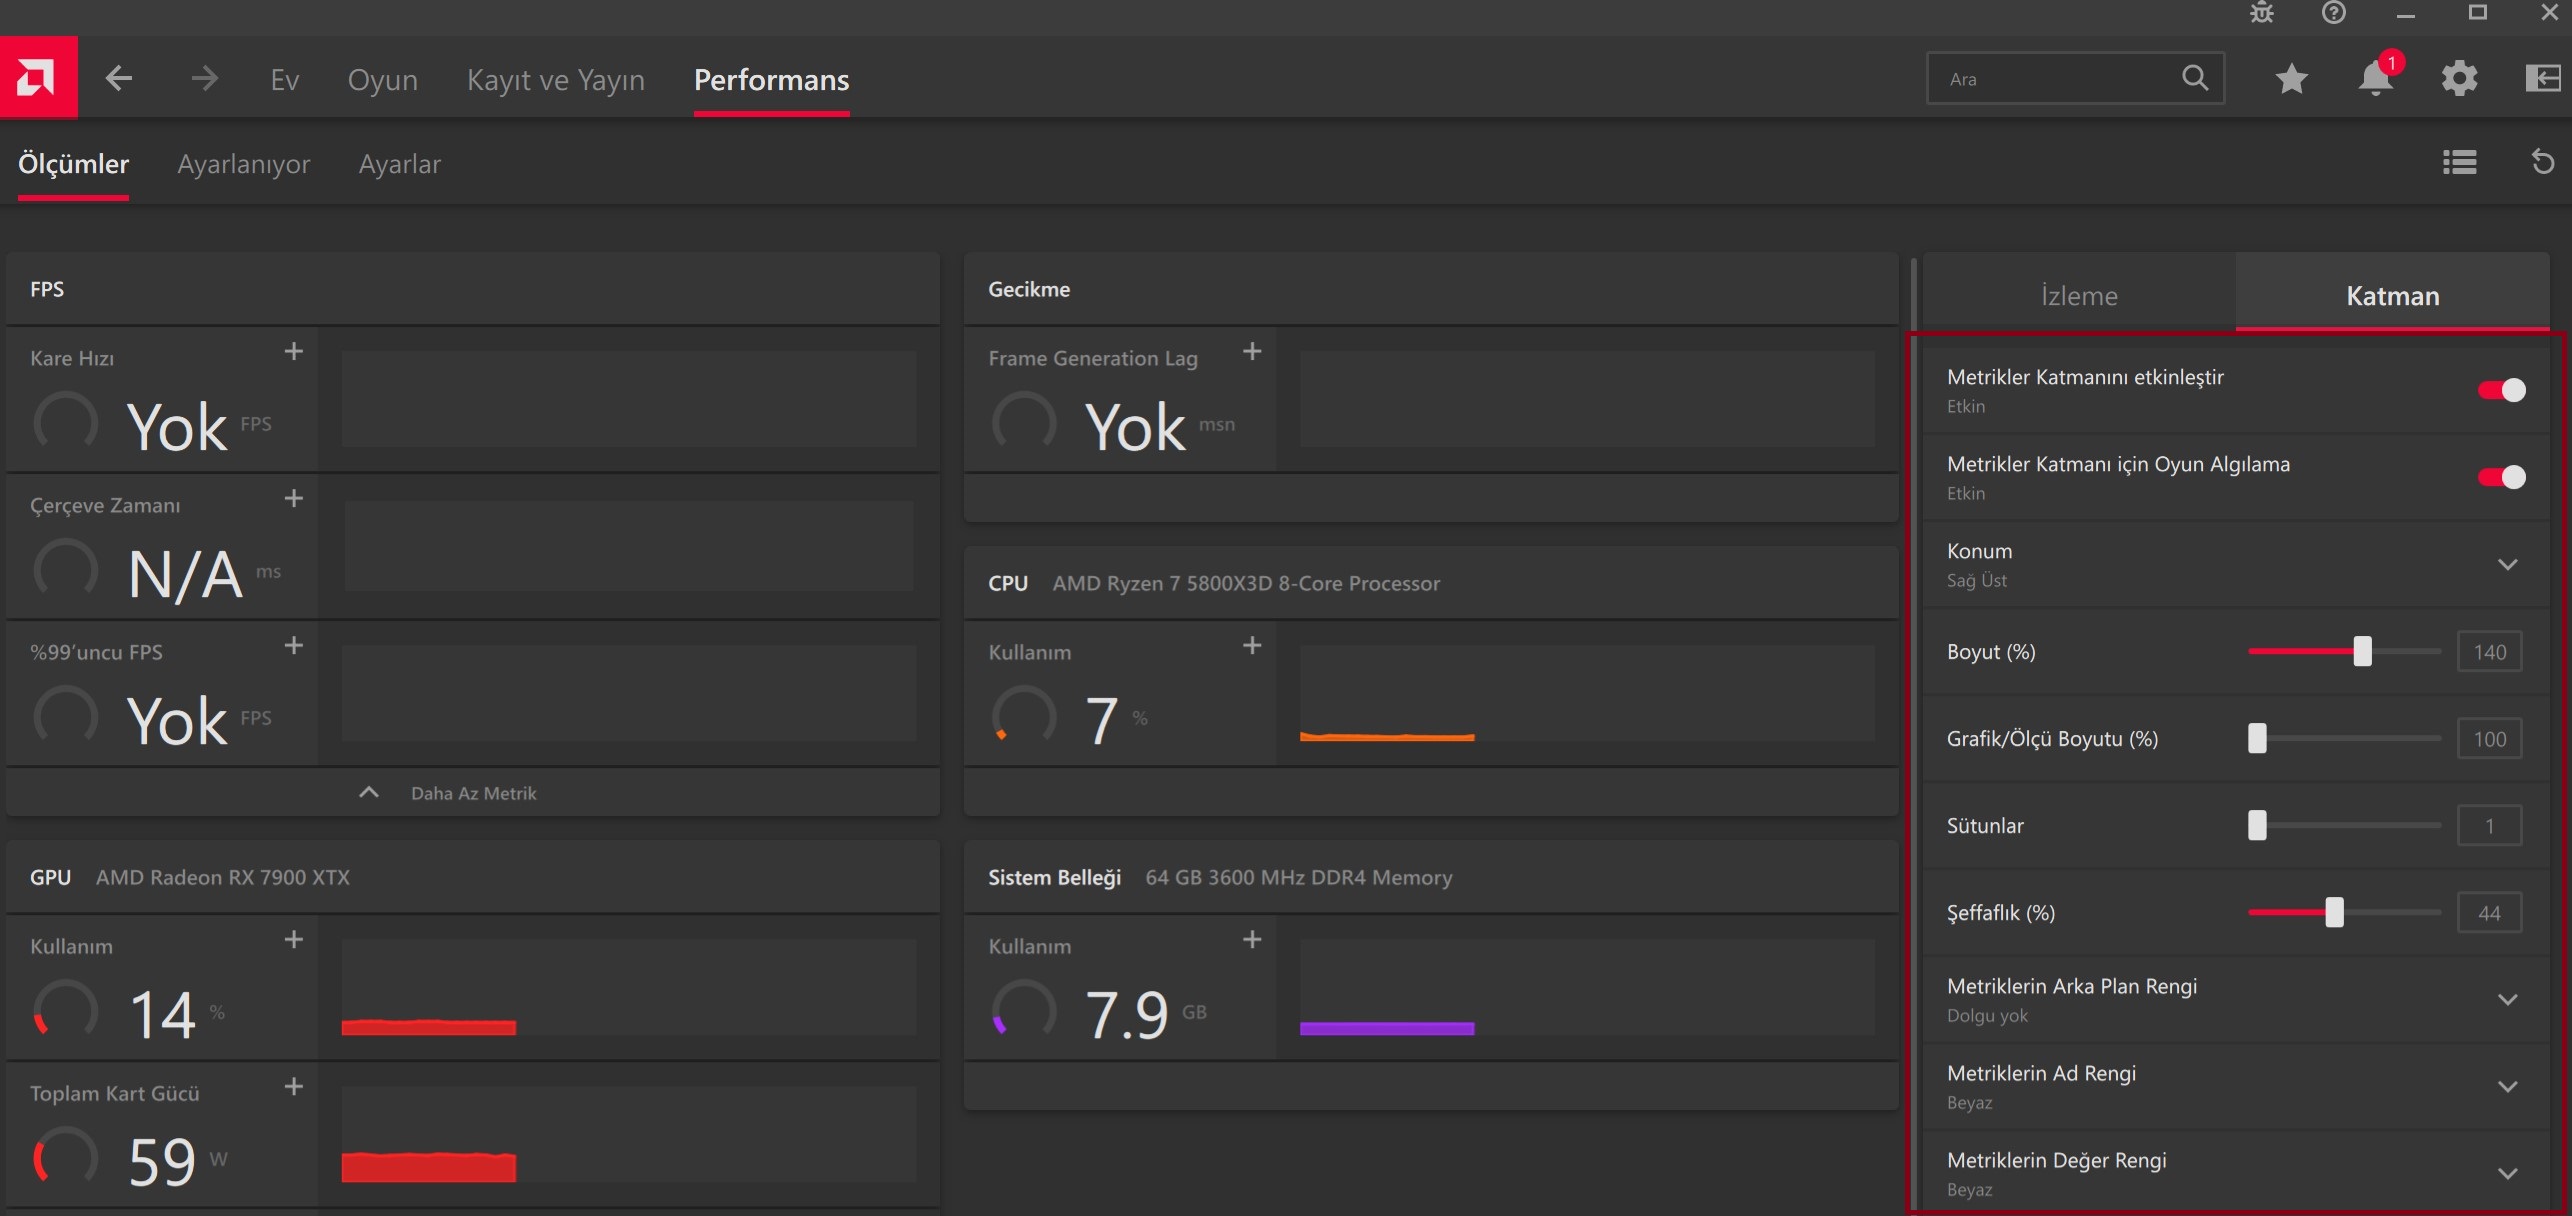Click 64 GB 3600 MHz DDR4 Memory
Screen dimensions: 2572x1216
click(x=1298, y=877)
